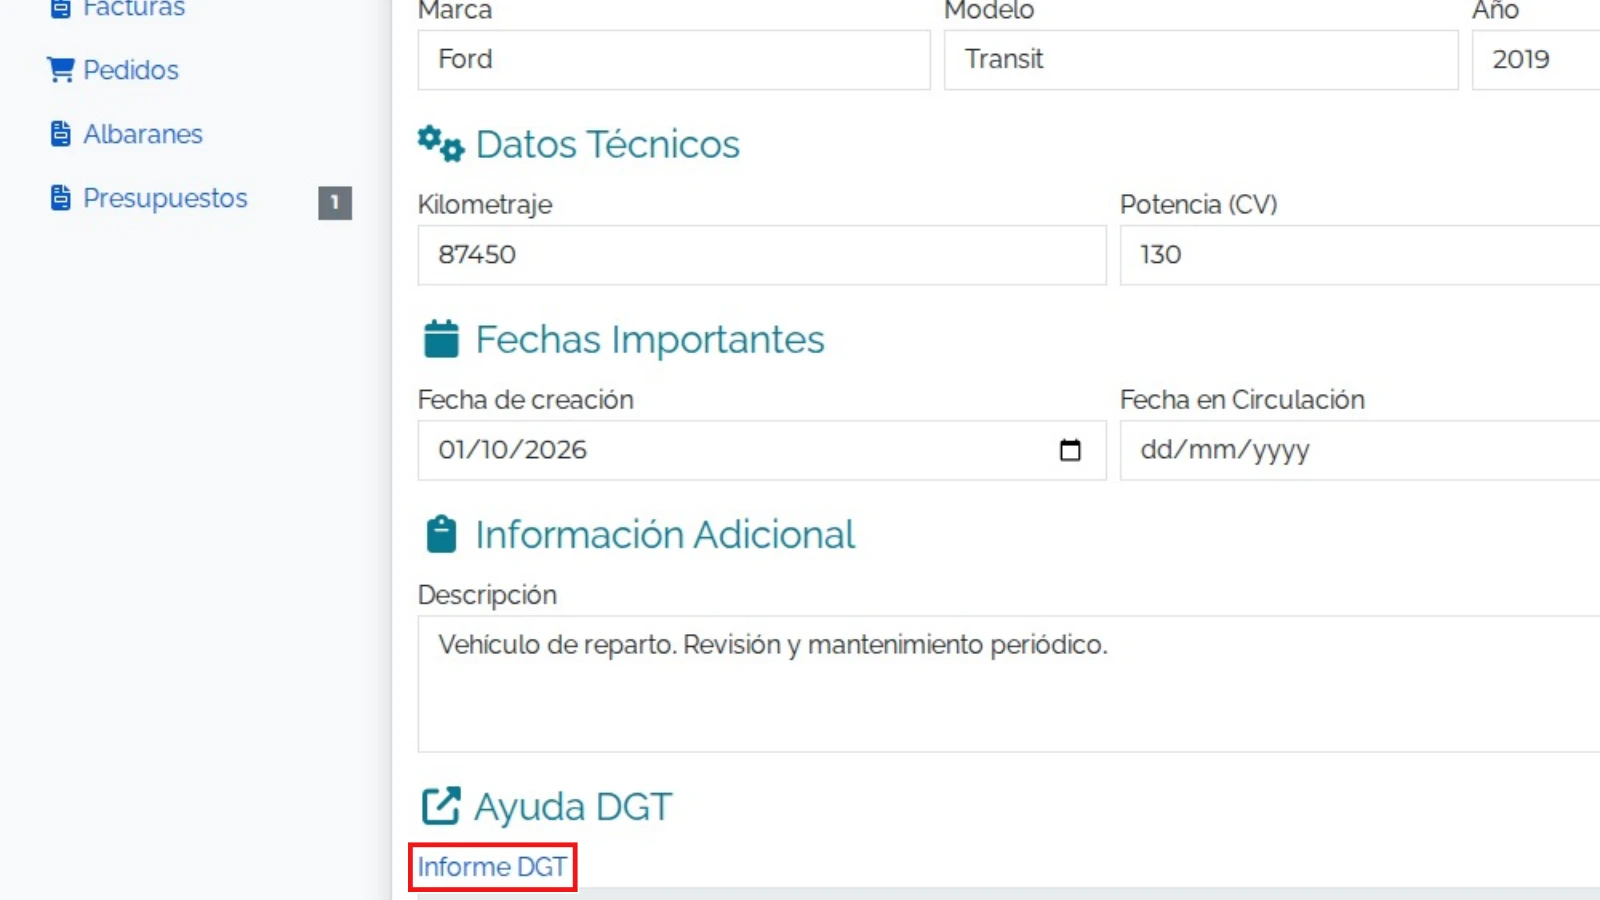
Task: Click the Albaranes document icon
Action: pyautogui.click(x=61, y=134)
